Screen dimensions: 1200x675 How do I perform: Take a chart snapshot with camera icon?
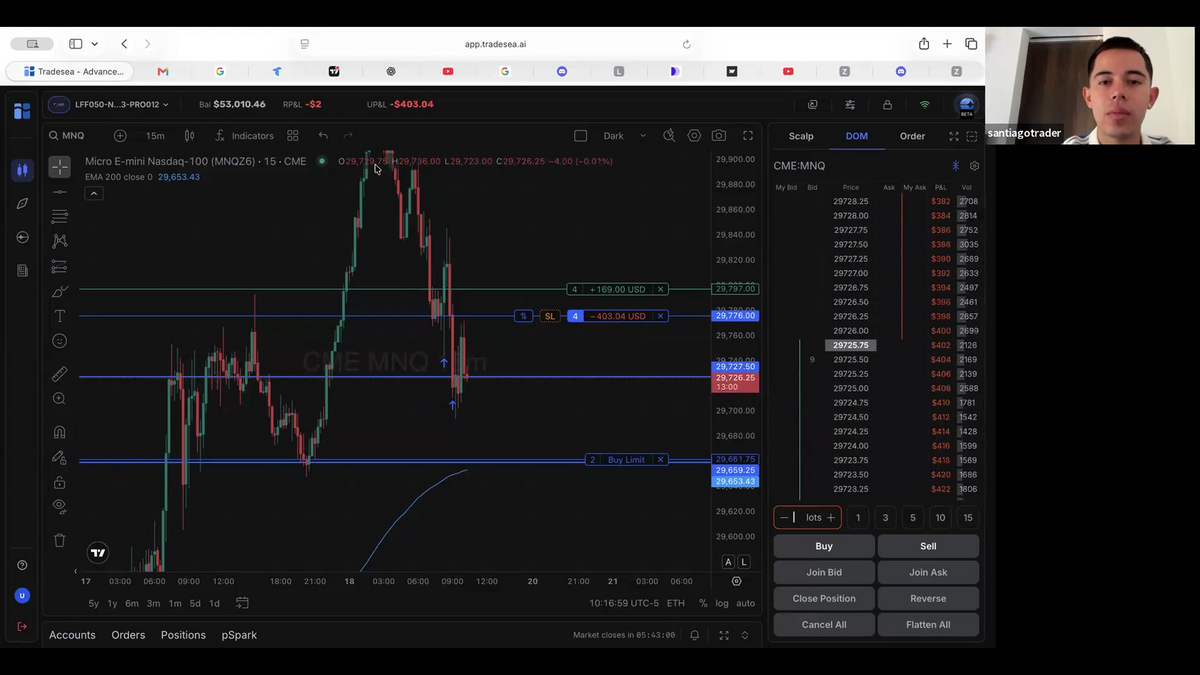pyautogui.click(x=719, y=135)
